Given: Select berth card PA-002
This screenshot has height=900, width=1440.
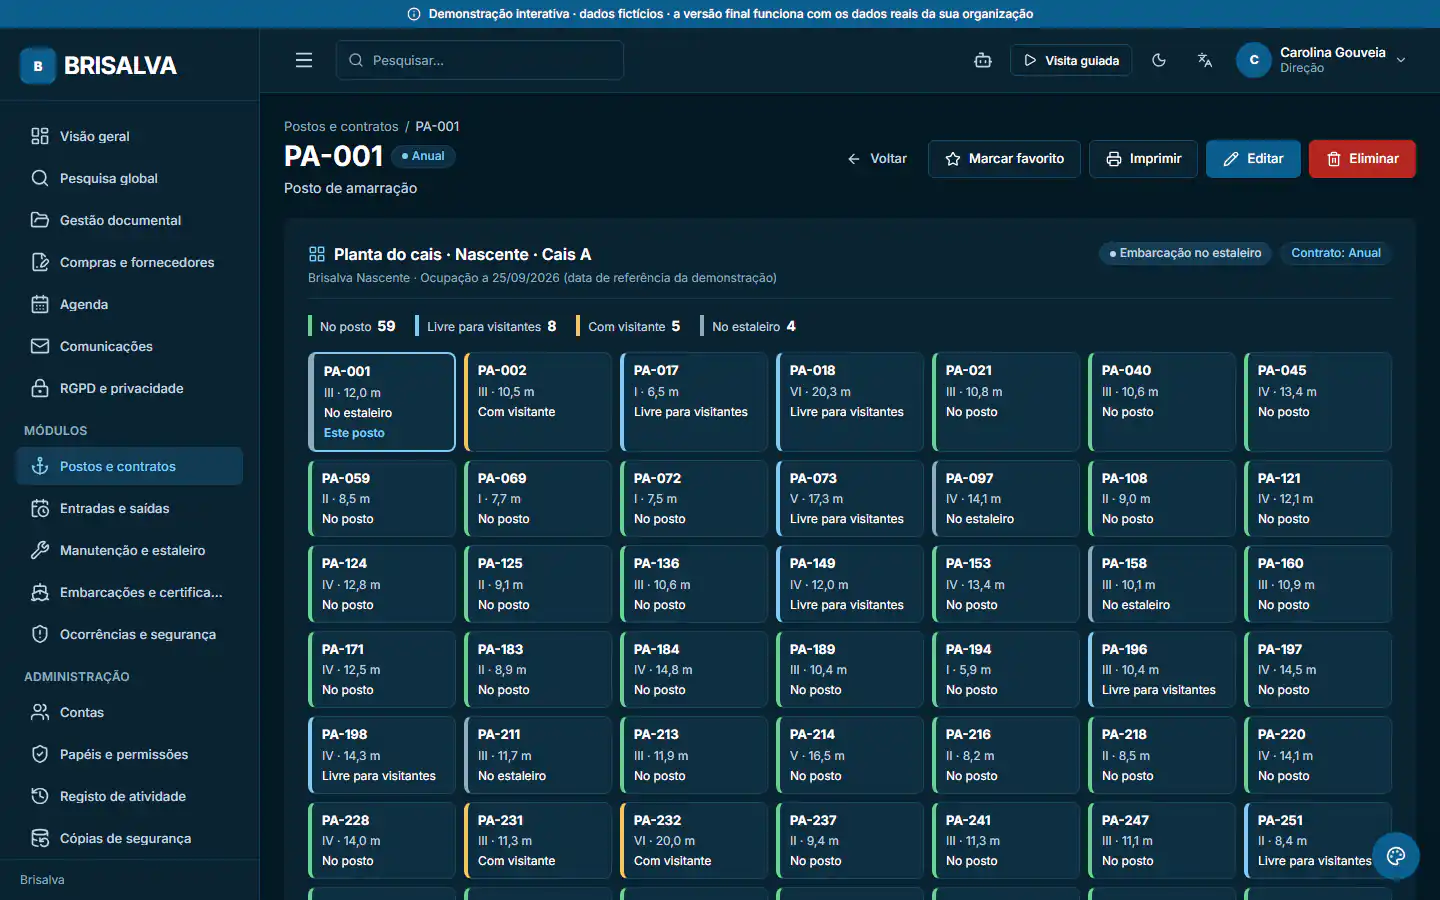Looking at the screenshot, I should pos(538,402).
